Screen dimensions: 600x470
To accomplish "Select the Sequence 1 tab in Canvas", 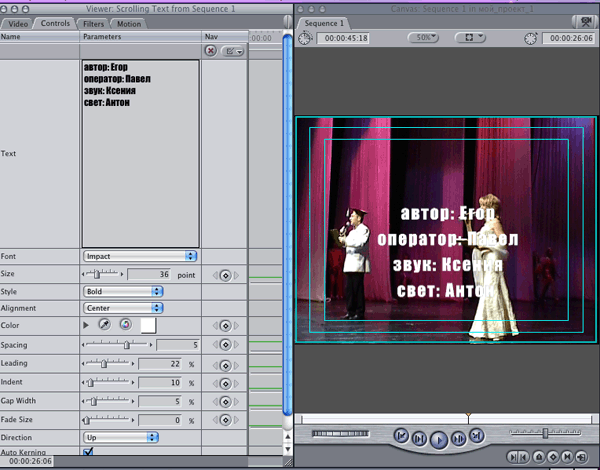I will pyautogui.click(x=324, y=23).
